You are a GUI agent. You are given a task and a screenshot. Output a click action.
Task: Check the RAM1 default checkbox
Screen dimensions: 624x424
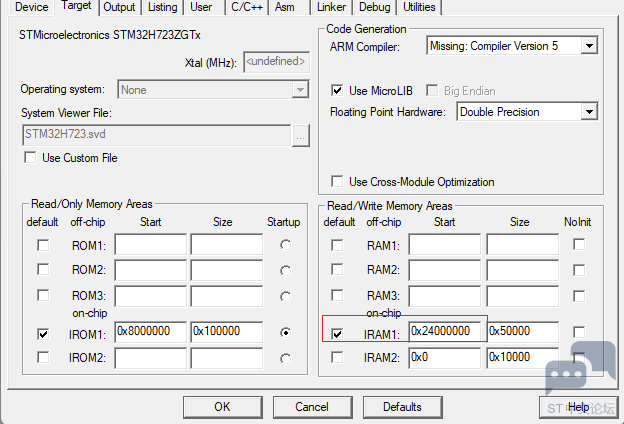click(x=337, y=245)
